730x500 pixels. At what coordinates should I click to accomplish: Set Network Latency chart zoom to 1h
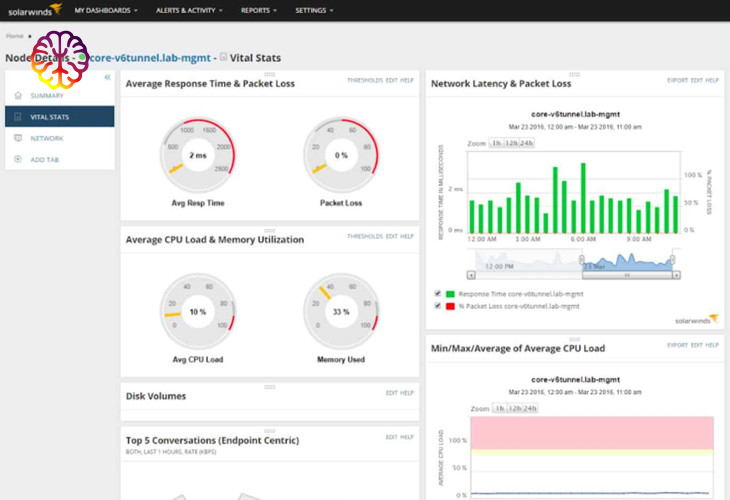tap(497, 143)
